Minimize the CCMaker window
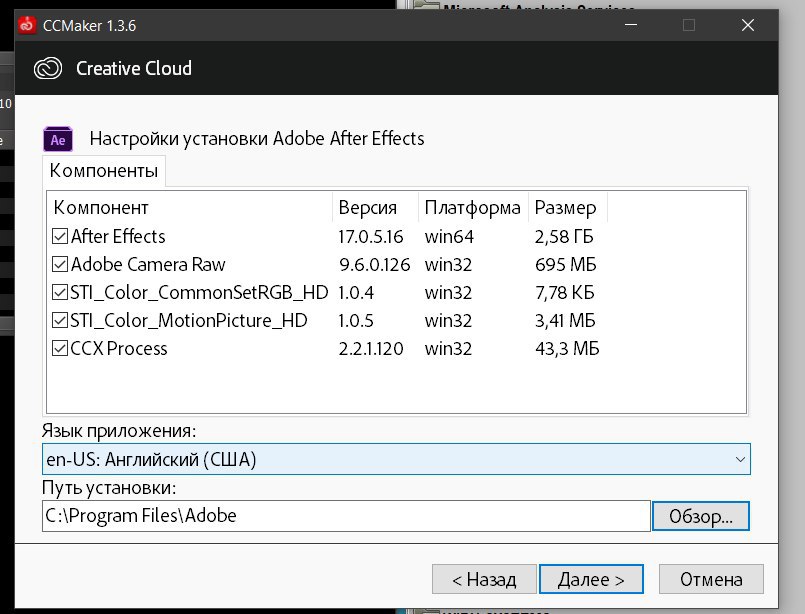Viewport: 805px width, 614px height. (631, 25)
